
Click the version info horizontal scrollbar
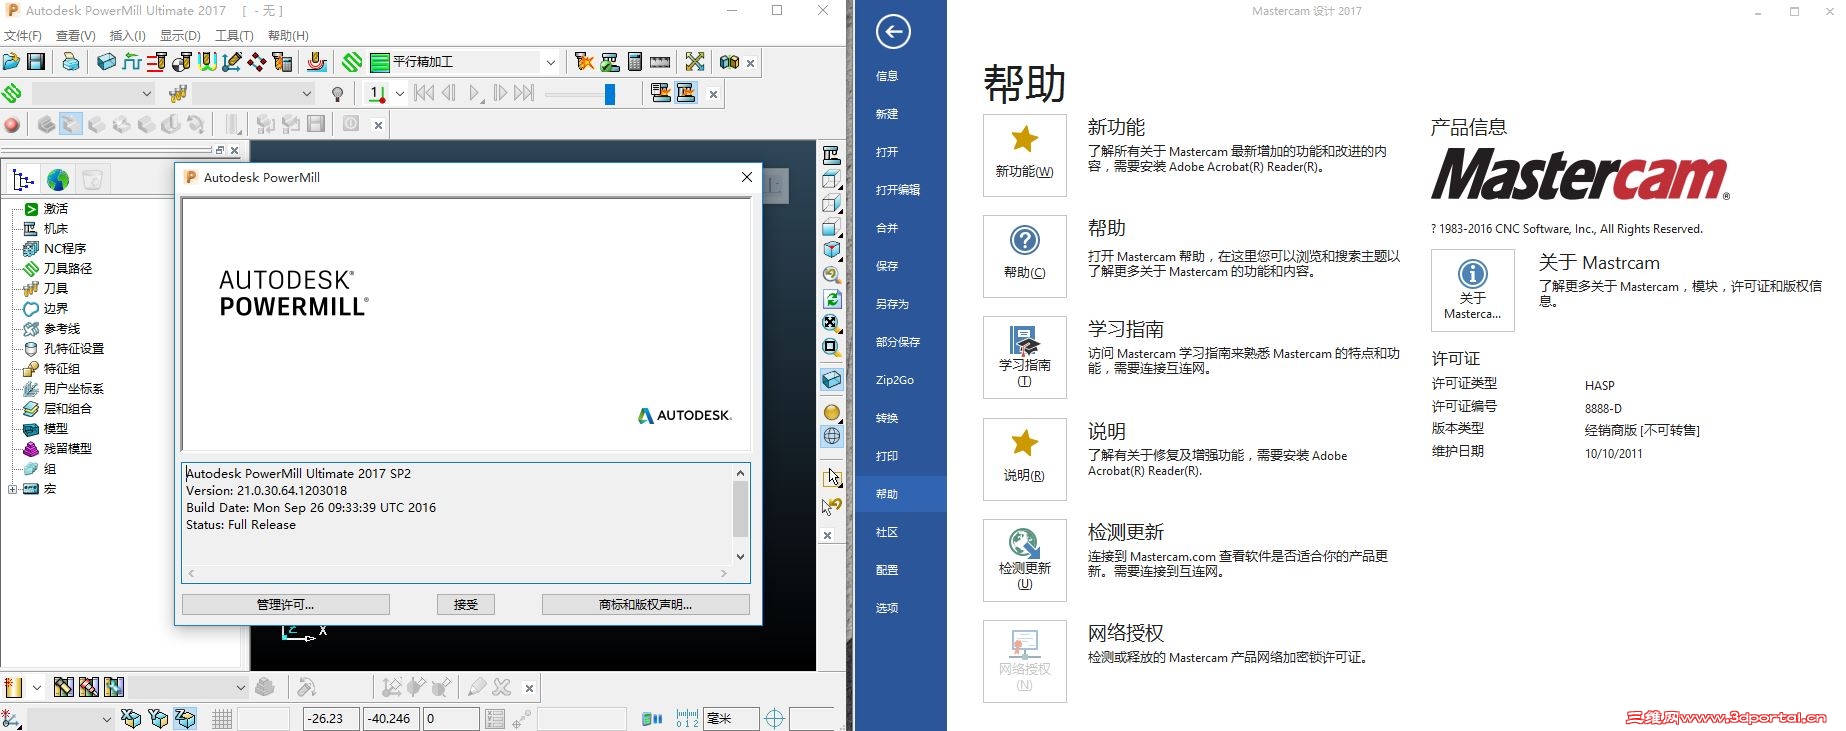(x=457, y=574)
